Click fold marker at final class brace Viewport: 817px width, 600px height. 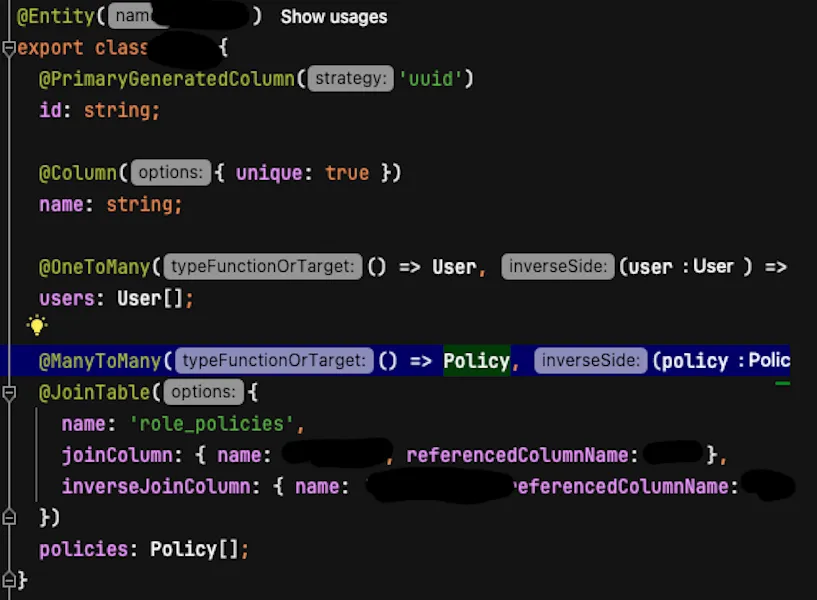[x=9, y=579]
